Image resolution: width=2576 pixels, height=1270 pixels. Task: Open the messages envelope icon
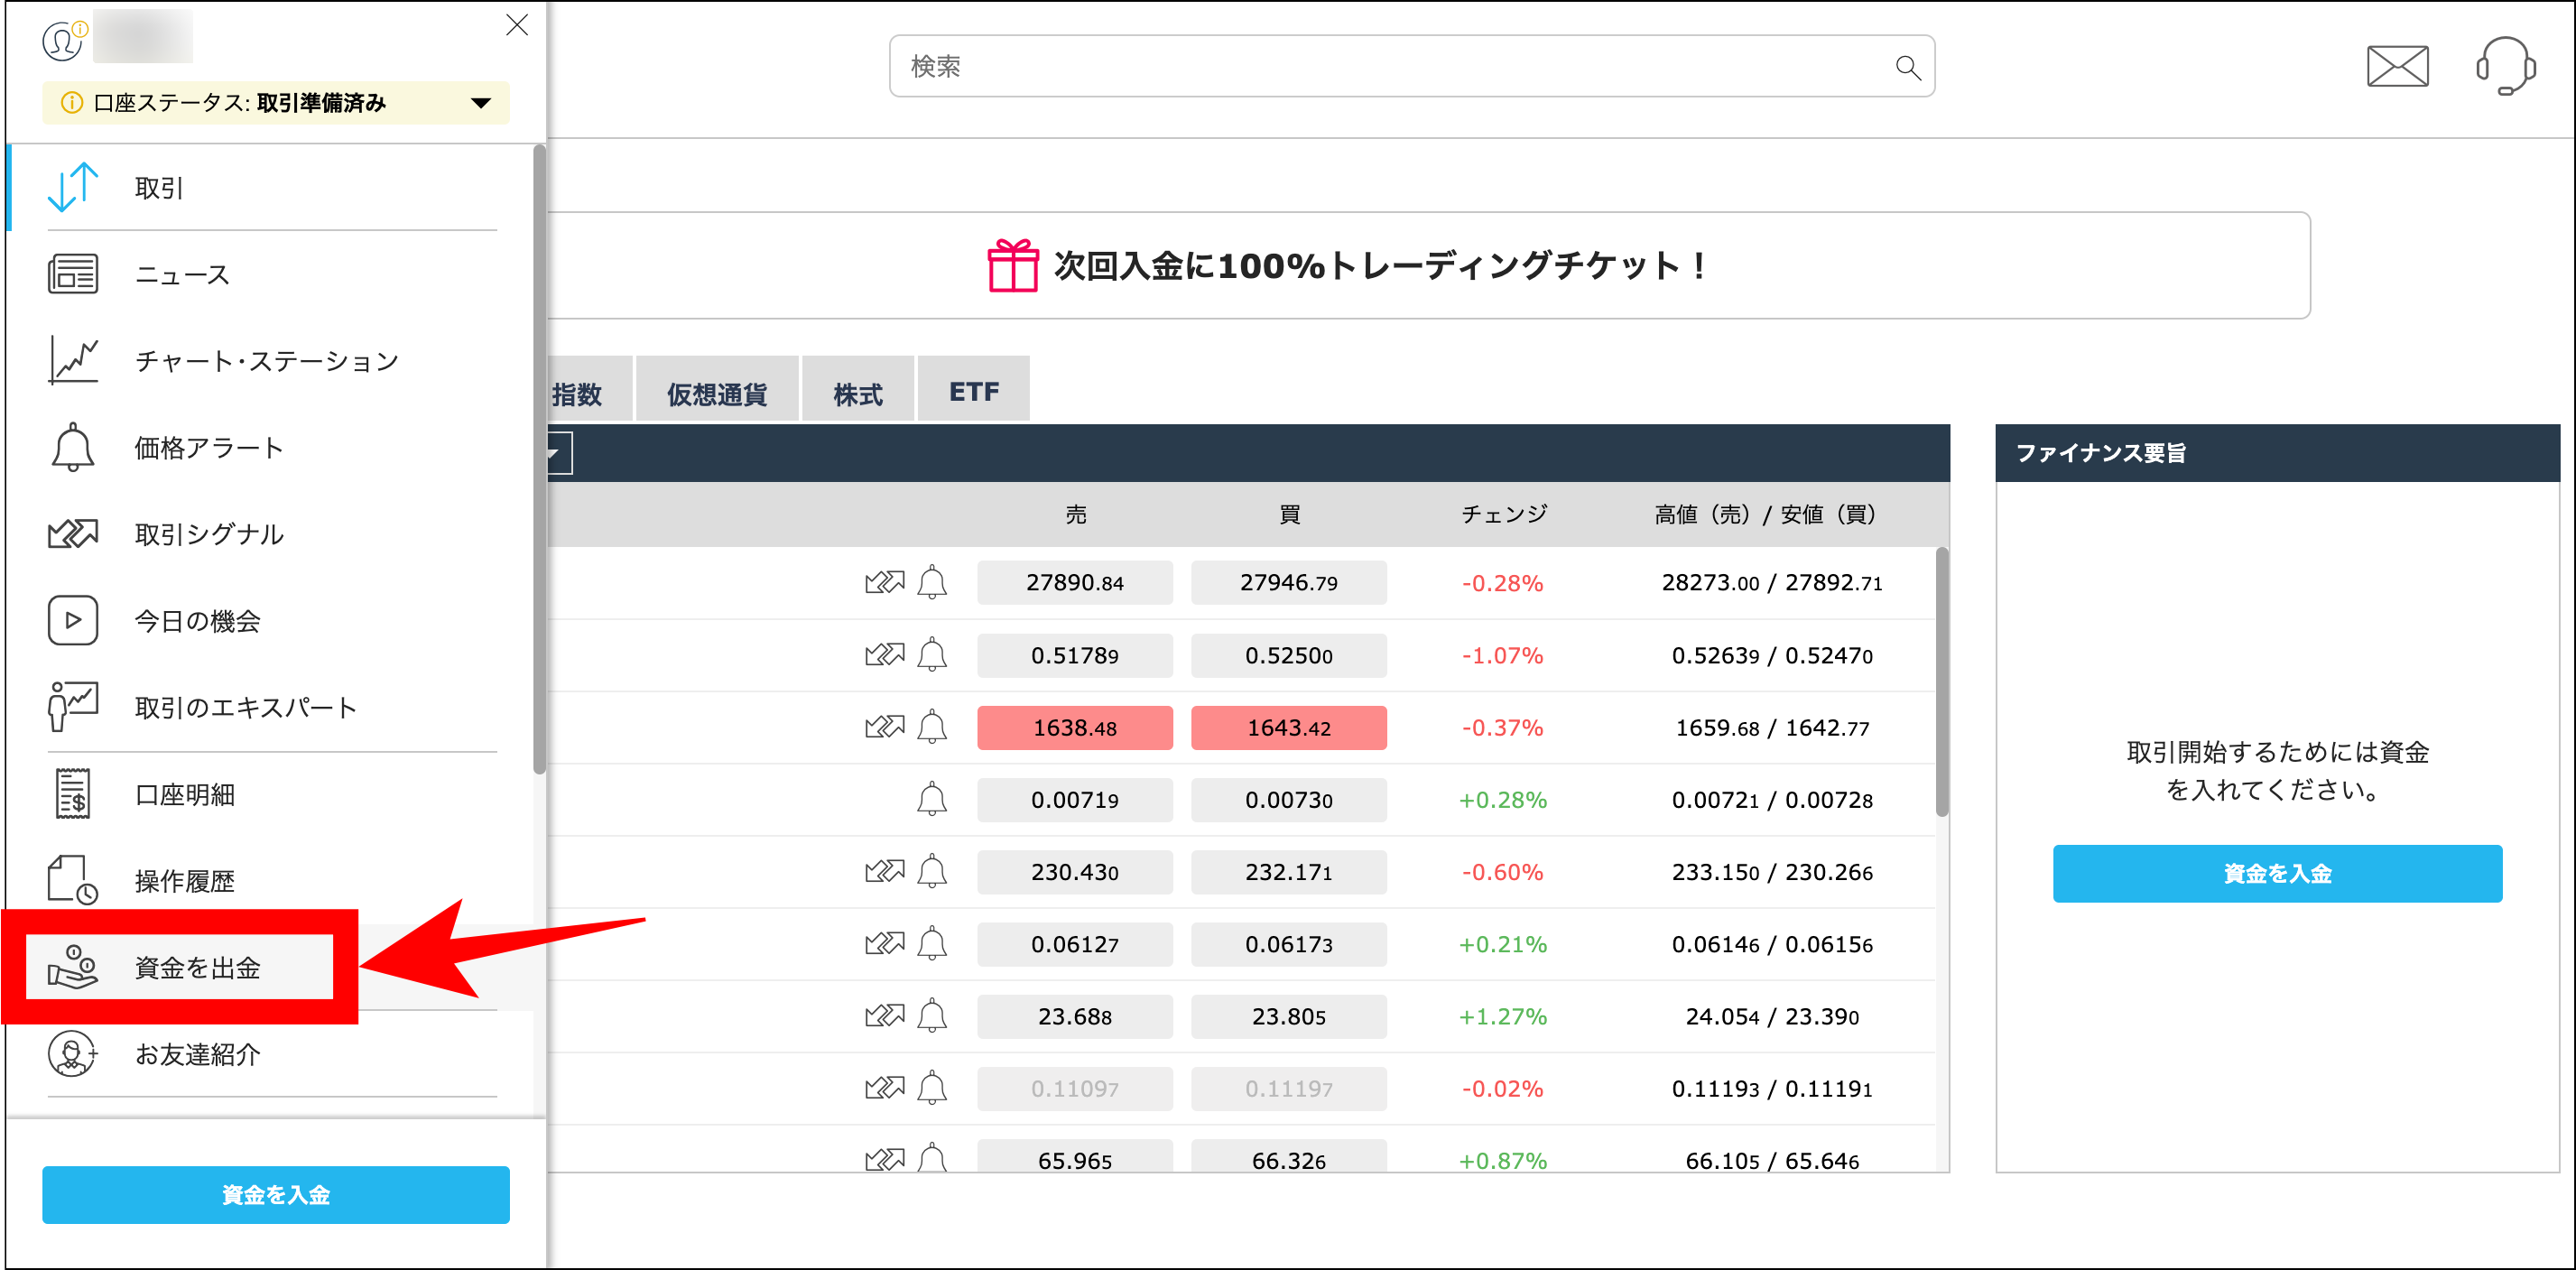(x=2398, y=66)
